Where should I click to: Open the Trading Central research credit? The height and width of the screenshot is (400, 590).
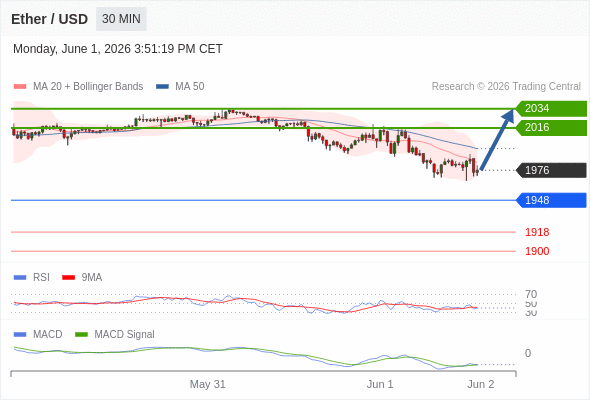pos(506,87)
